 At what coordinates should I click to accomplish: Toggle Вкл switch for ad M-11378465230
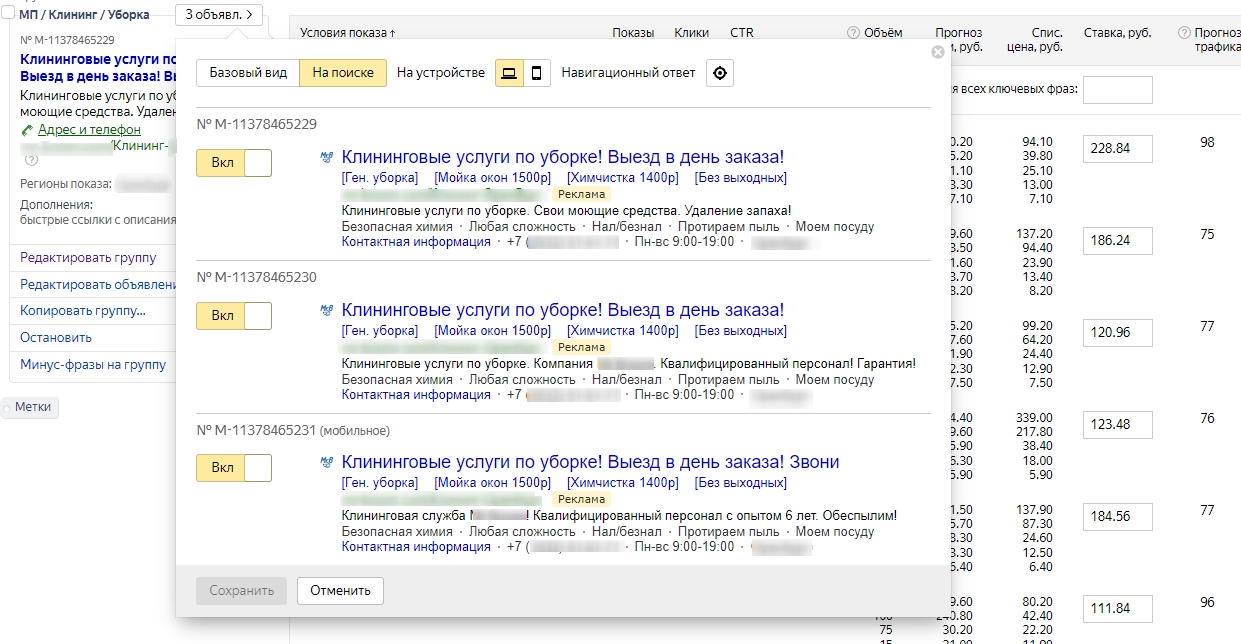pos(234,316)
